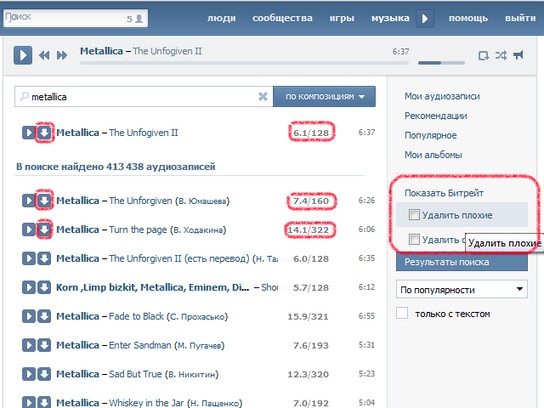Open the по композициям search type dropdown
Image resolution: width=544 pixels, height=408 pixels.
click(x=324, y=96)
